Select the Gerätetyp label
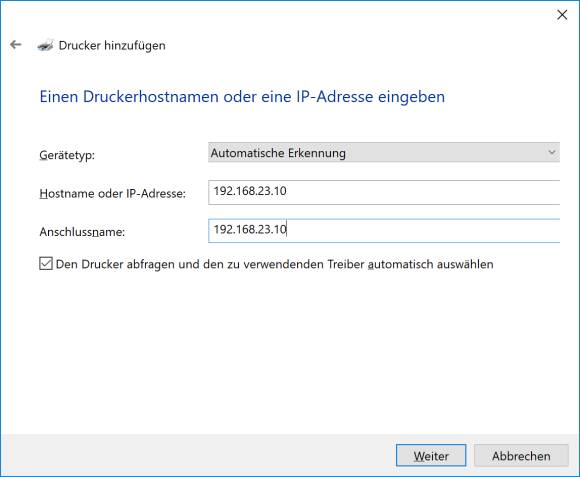This screenshot has width=580, height=477. pos(67,155)
